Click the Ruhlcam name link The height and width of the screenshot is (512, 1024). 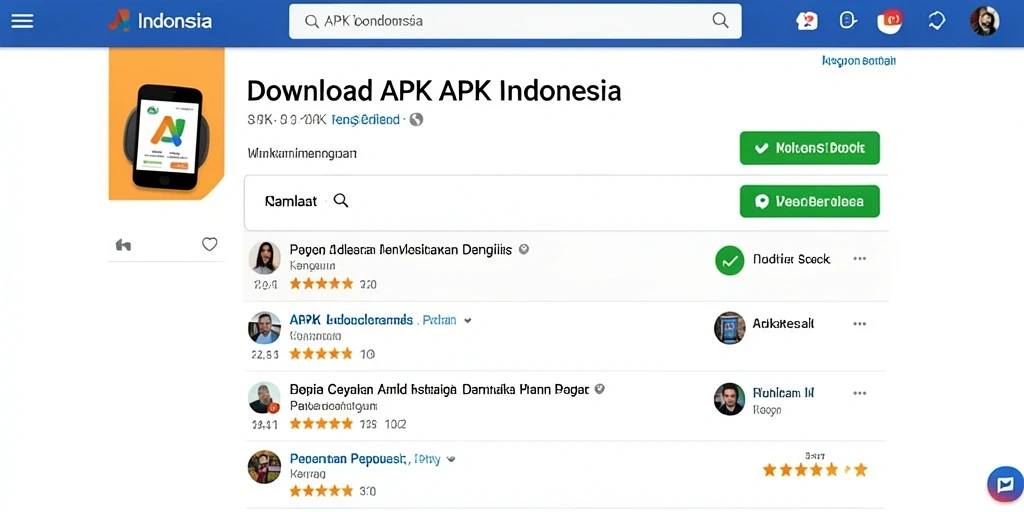coord(783,392)
